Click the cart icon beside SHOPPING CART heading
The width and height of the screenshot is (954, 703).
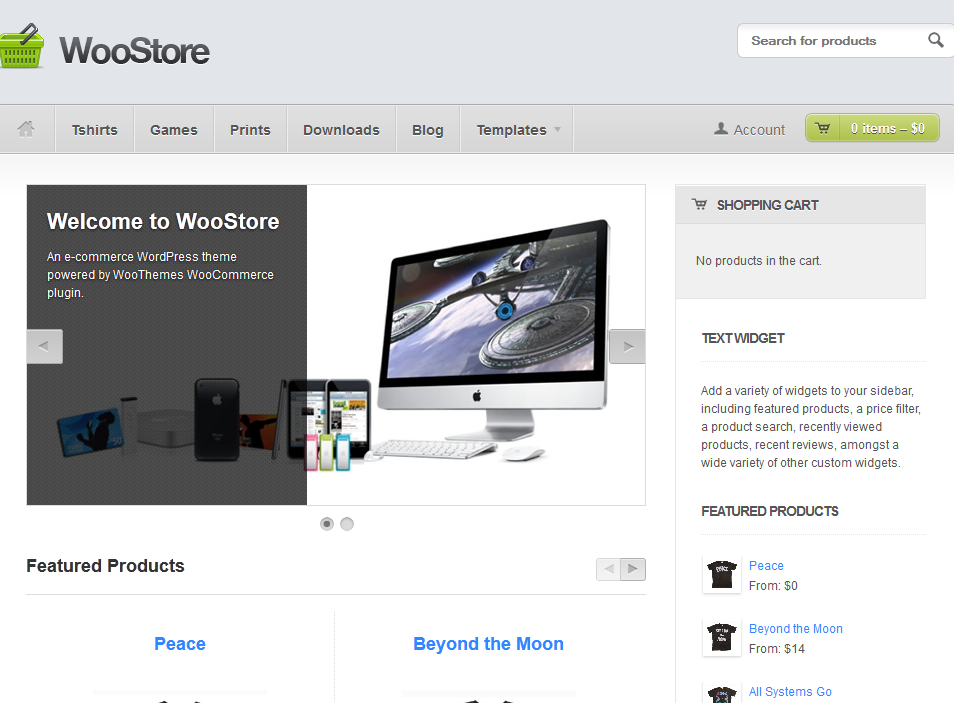[700, 205]
